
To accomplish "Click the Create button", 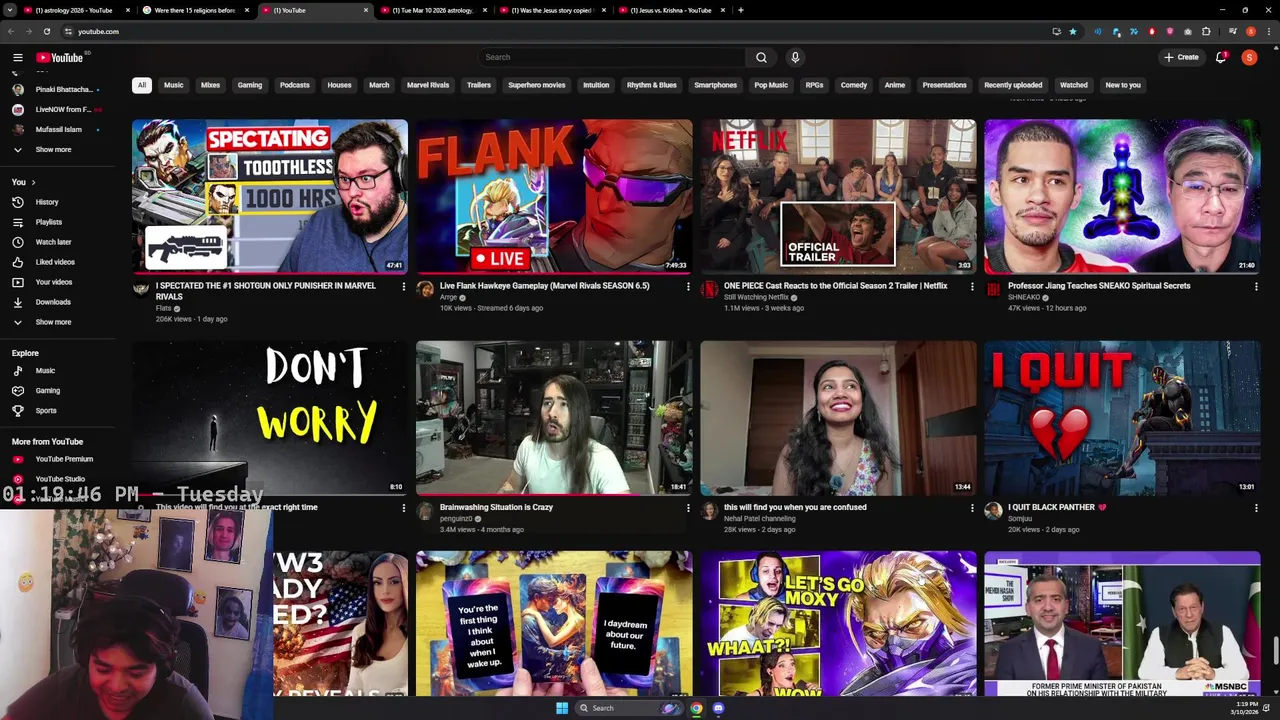I will point(1181,57).
